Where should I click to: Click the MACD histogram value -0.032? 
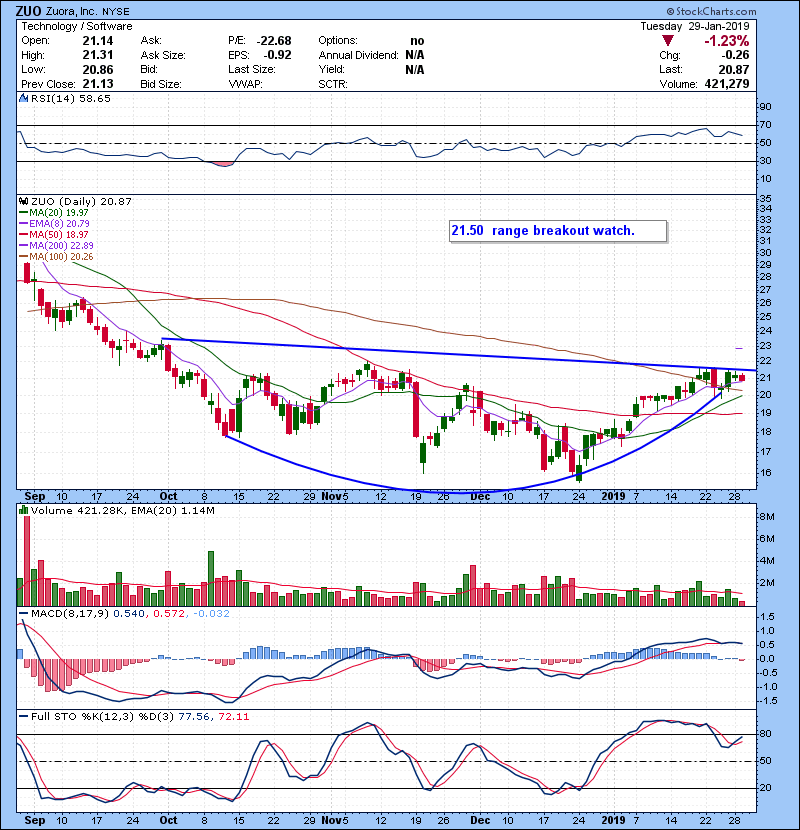coord(211,614)
